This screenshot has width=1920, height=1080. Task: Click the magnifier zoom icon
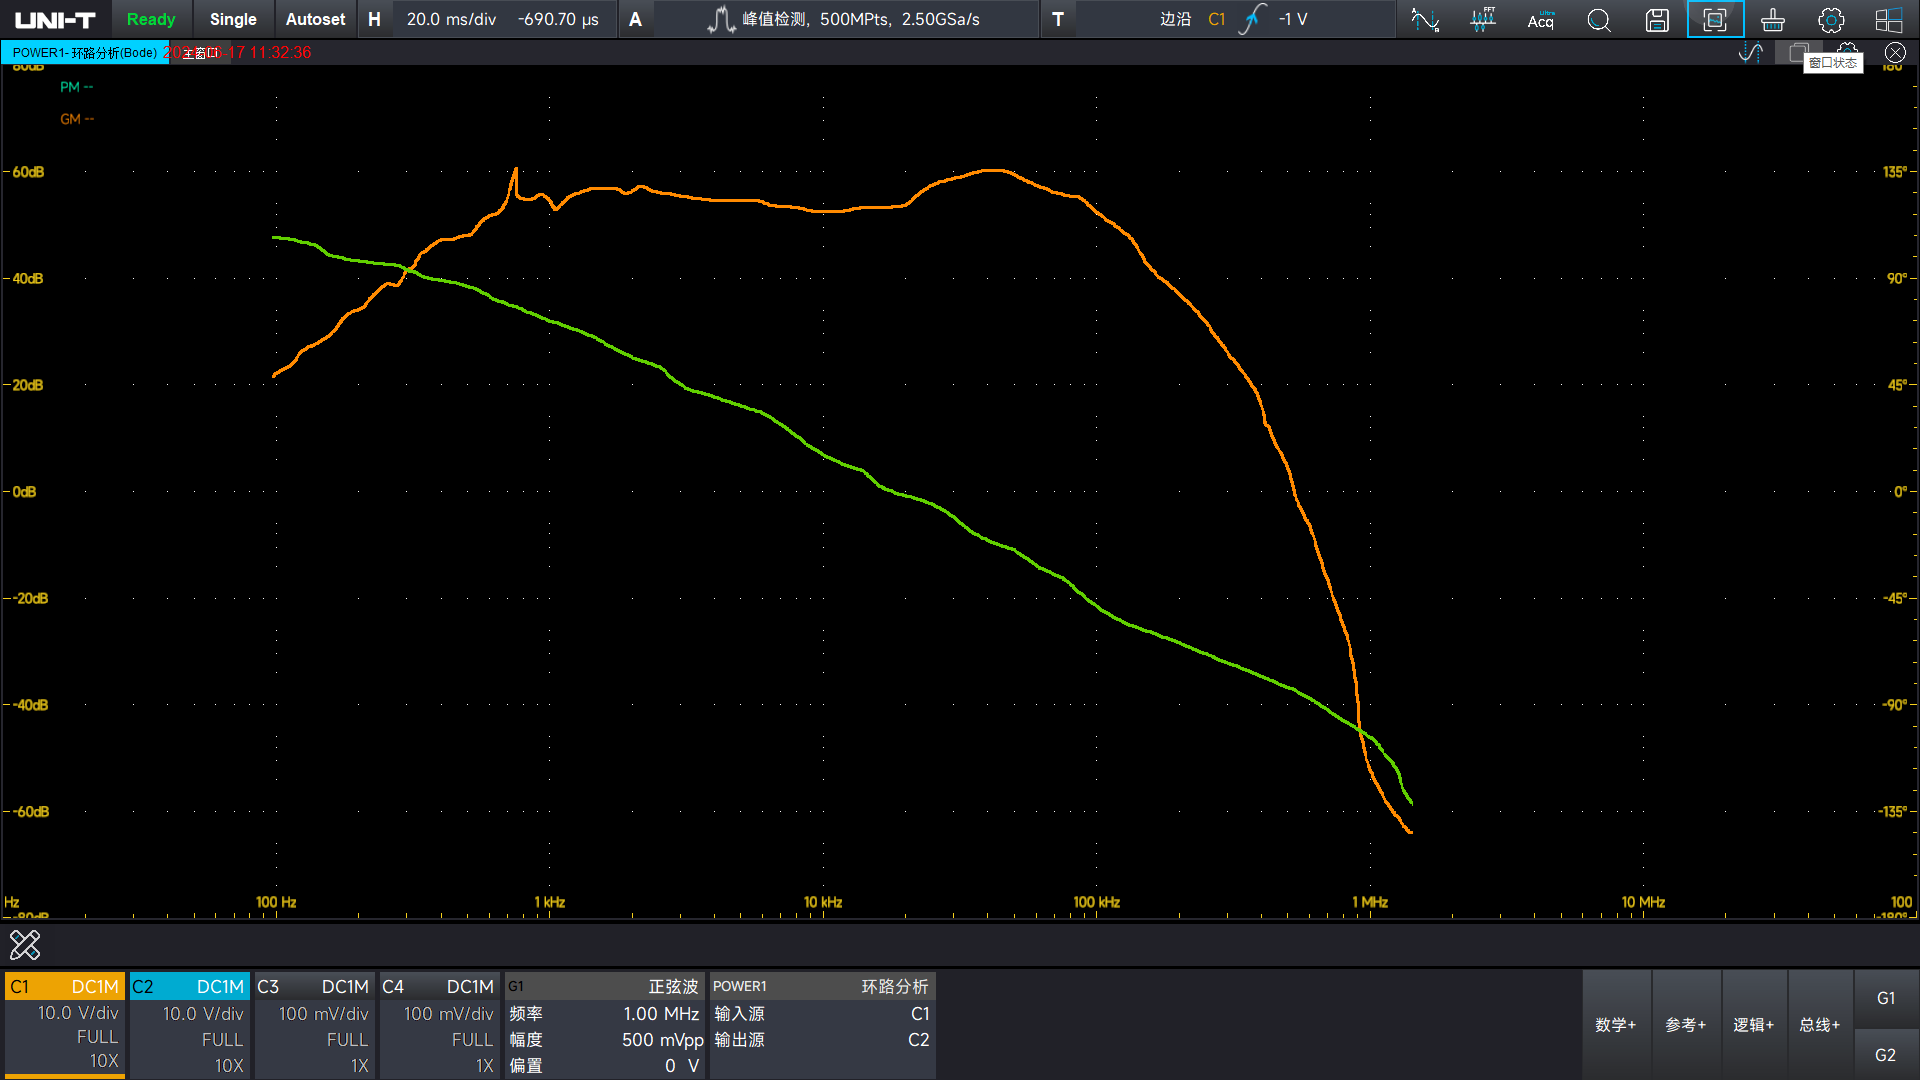click(1598, 19)
